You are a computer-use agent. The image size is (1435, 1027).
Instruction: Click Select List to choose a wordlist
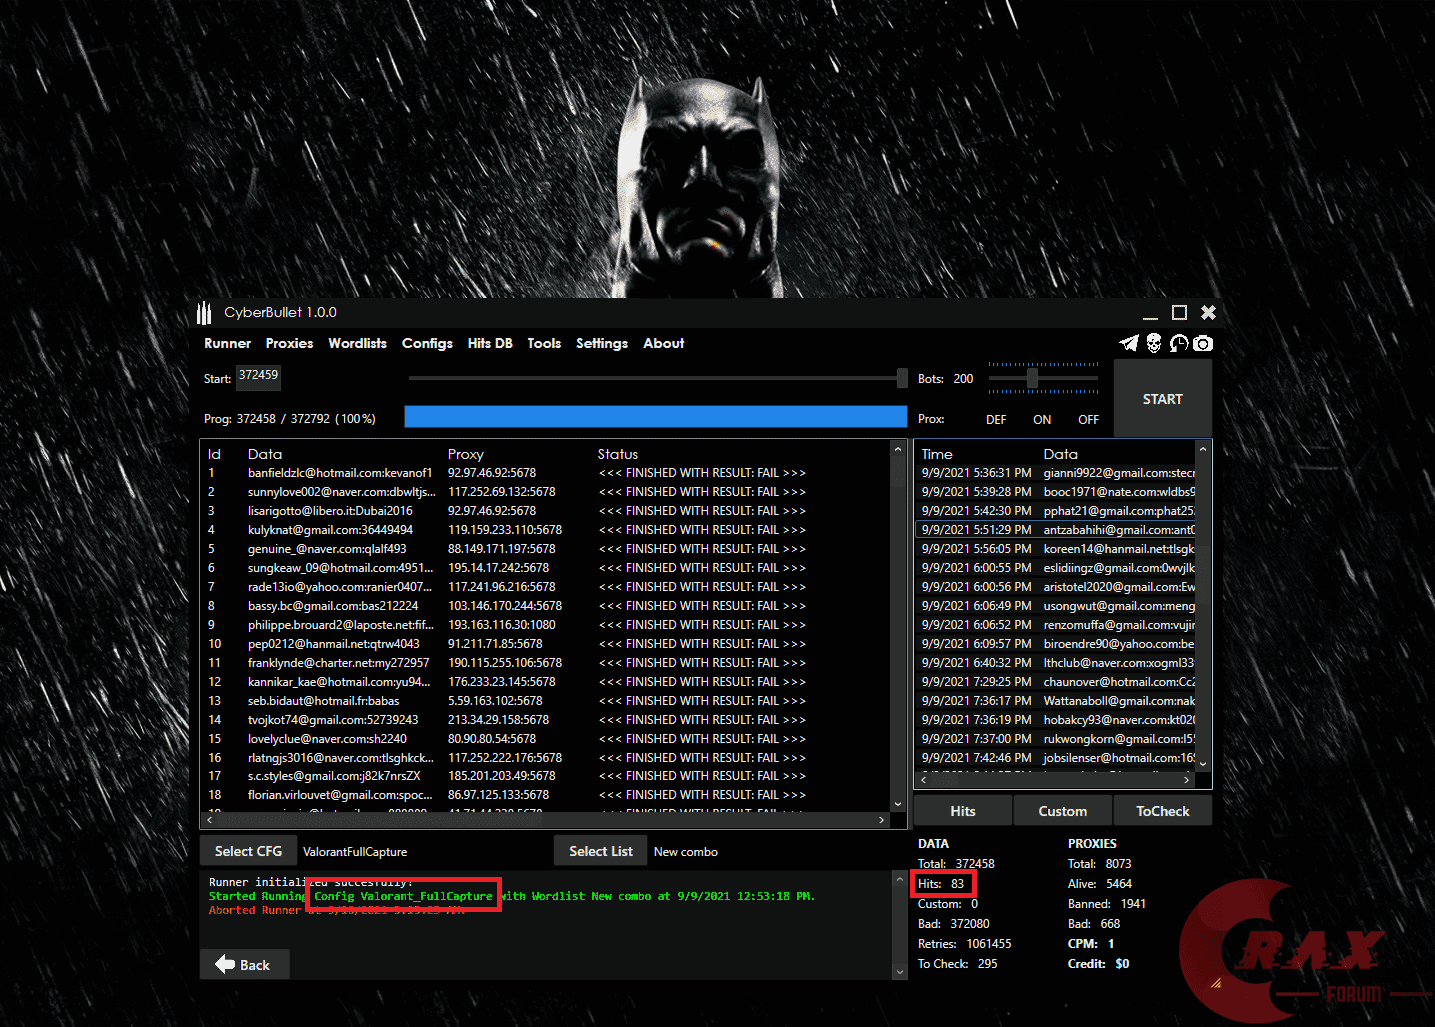(x=600, y=850)
